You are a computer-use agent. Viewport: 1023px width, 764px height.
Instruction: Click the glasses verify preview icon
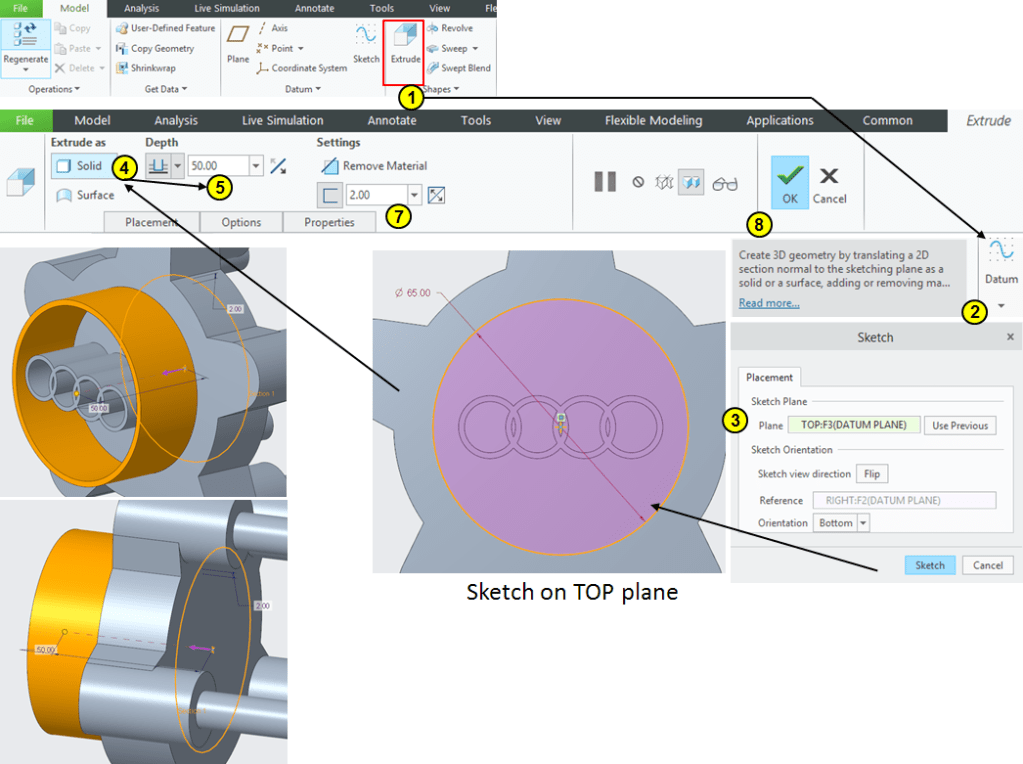point(725,183)
